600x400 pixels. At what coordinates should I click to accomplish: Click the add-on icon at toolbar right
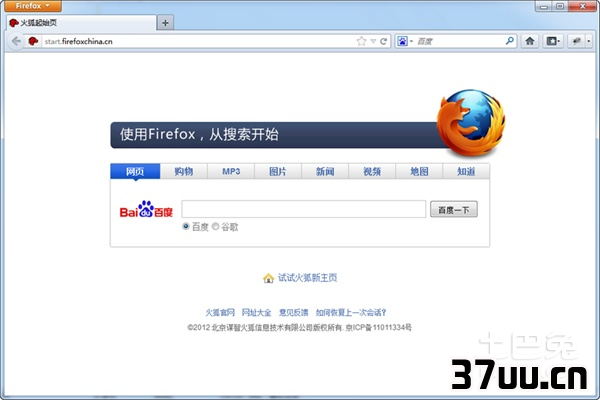pos(576,41)
